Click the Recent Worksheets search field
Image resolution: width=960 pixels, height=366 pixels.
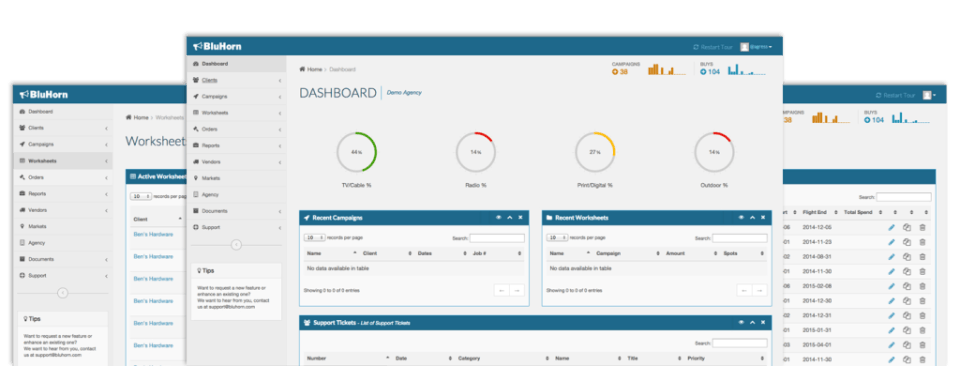point(740,238)
